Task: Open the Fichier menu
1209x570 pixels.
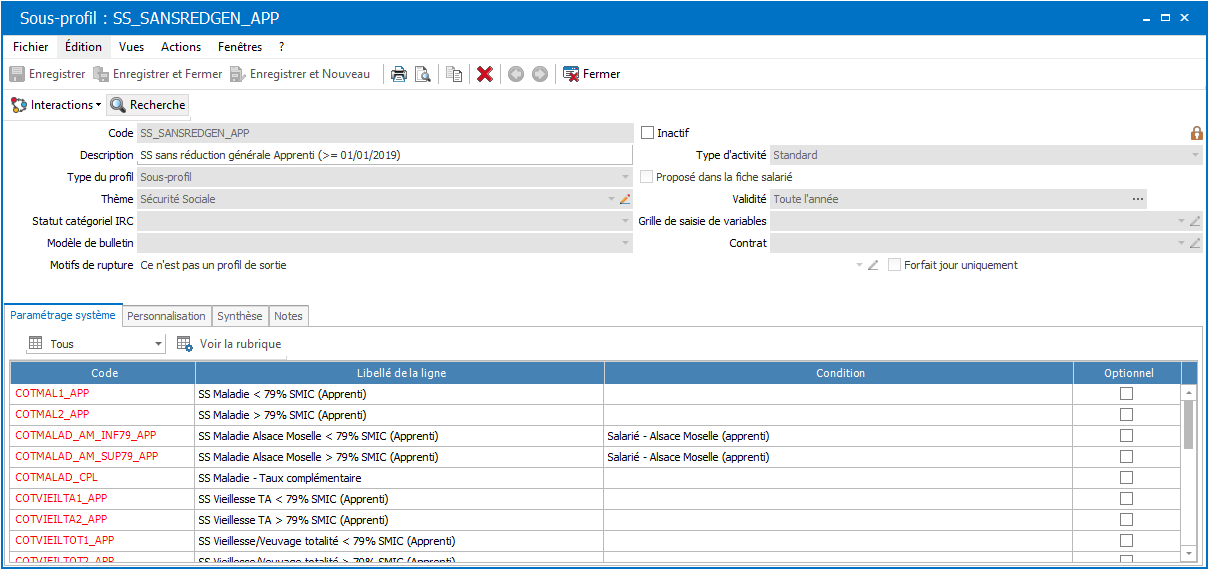Action: coord(31,47)
